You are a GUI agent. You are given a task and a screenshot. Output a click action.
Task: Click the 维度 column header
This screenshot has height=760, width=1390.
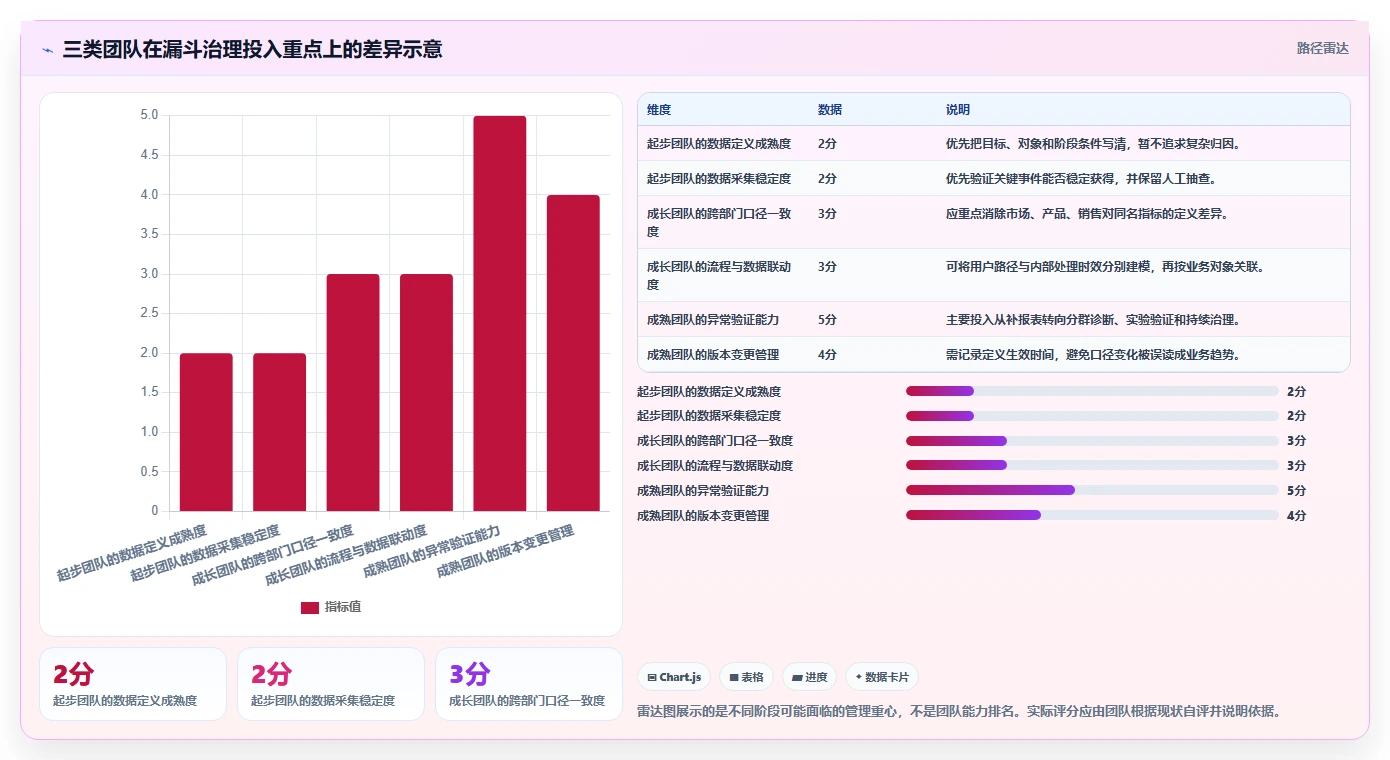(659, 109)
